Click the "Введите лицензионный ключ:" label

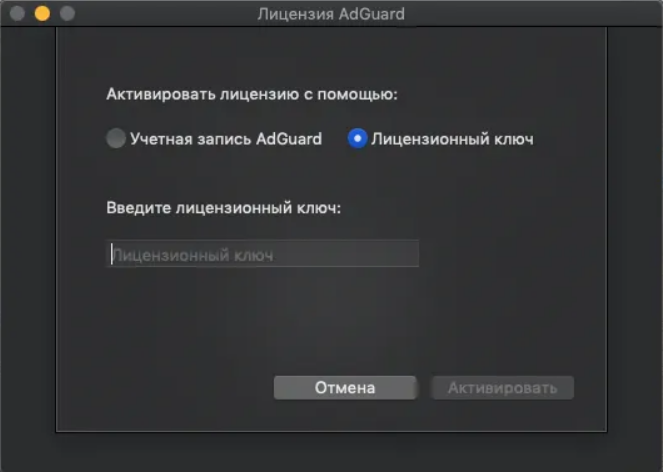pos(223,208)
